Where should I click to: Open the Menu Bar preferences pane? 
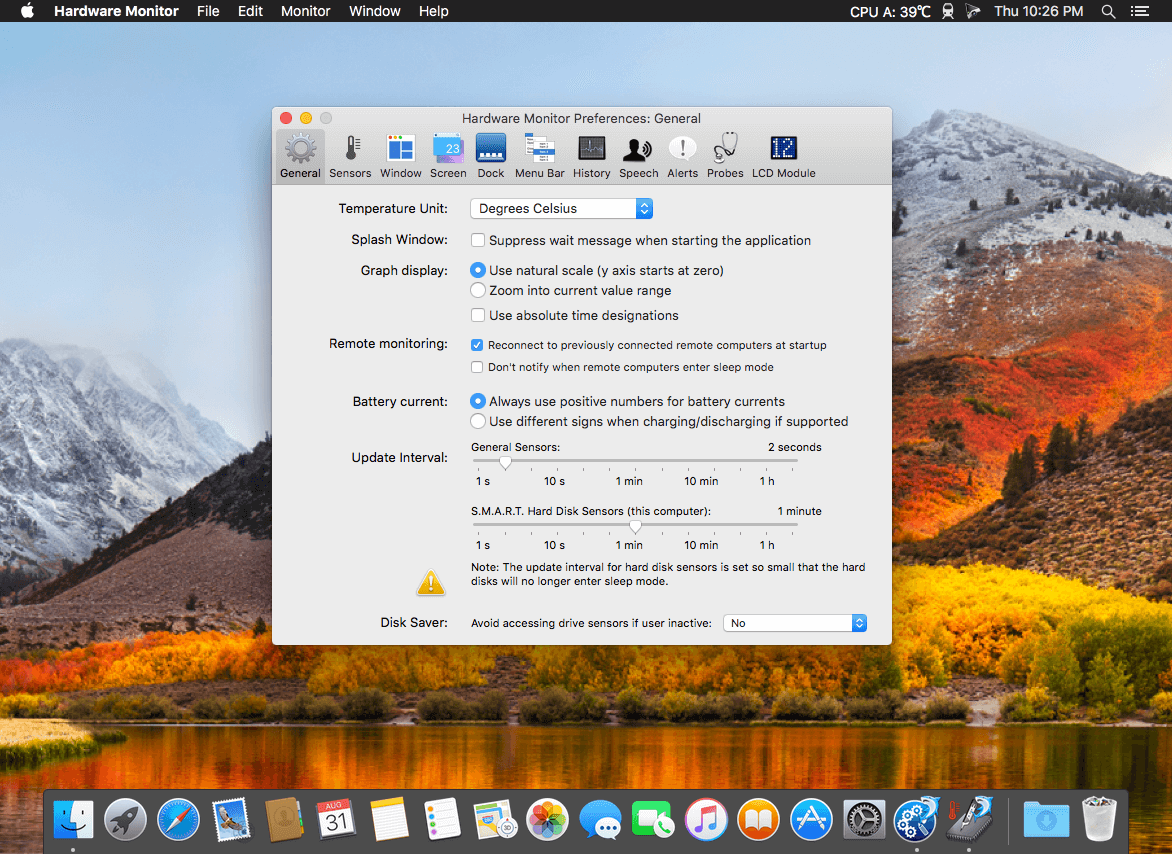[x=540, y=156]
